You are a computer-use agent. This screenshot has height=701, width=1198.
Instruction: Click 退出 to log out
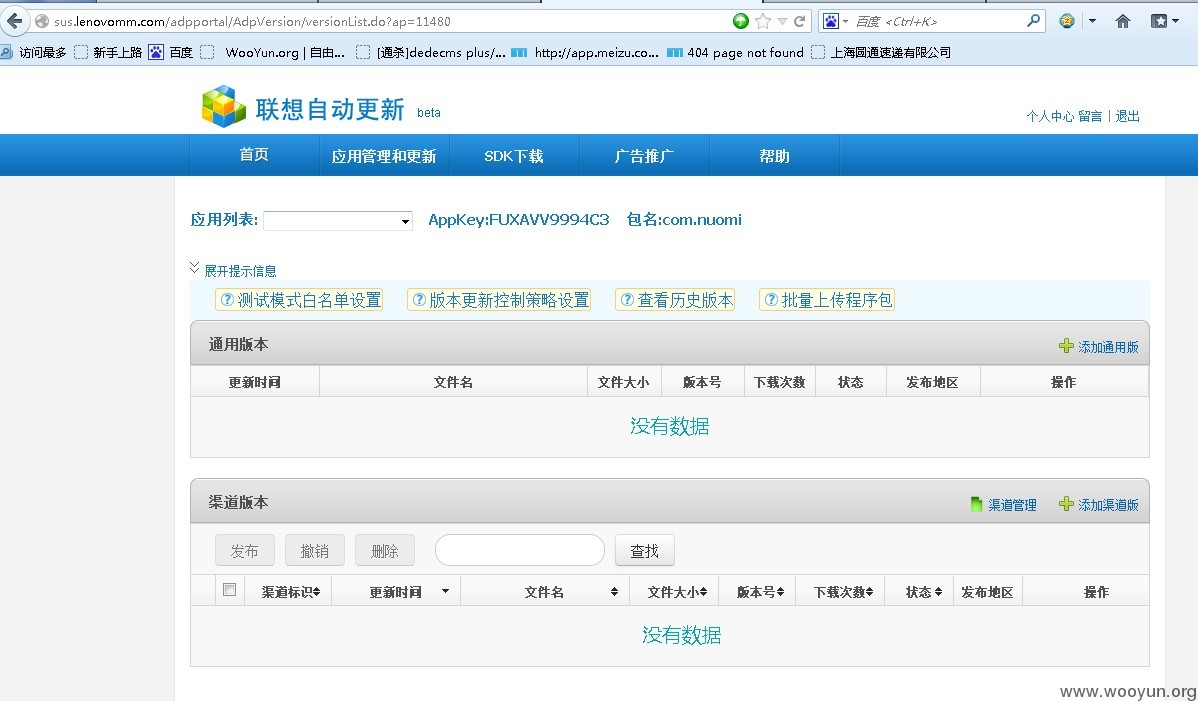point(1128,116)
